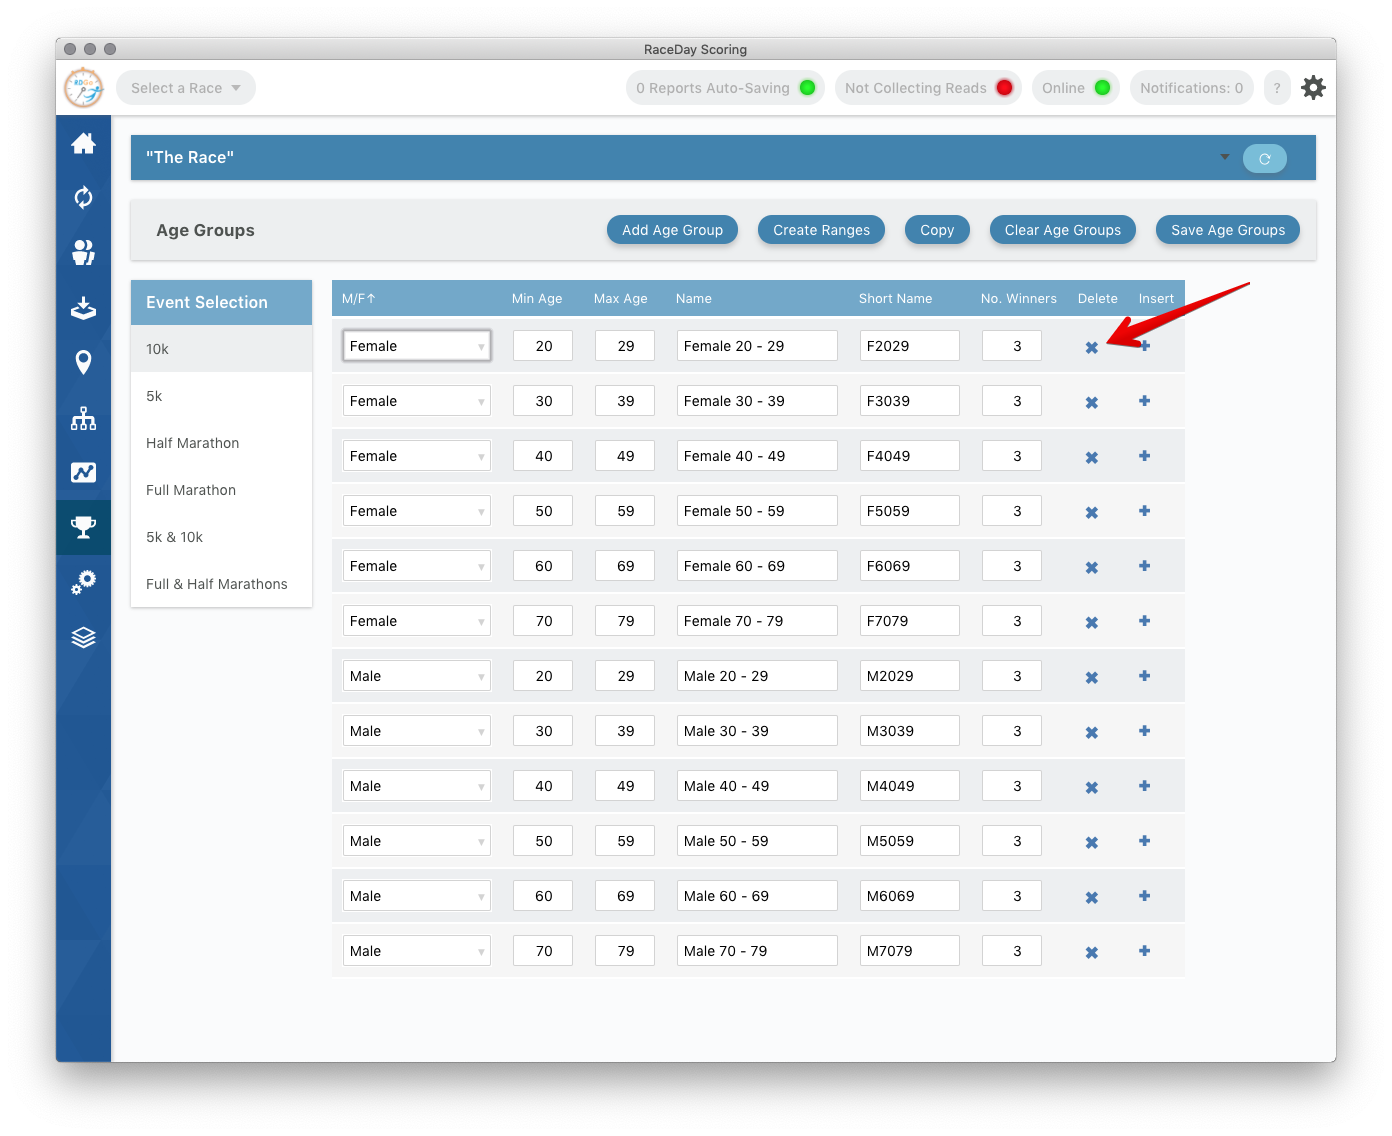Screen dimensions: 1392x1136
Task: Open gender dropdown for M6069 row
Action: pos(417,896)
